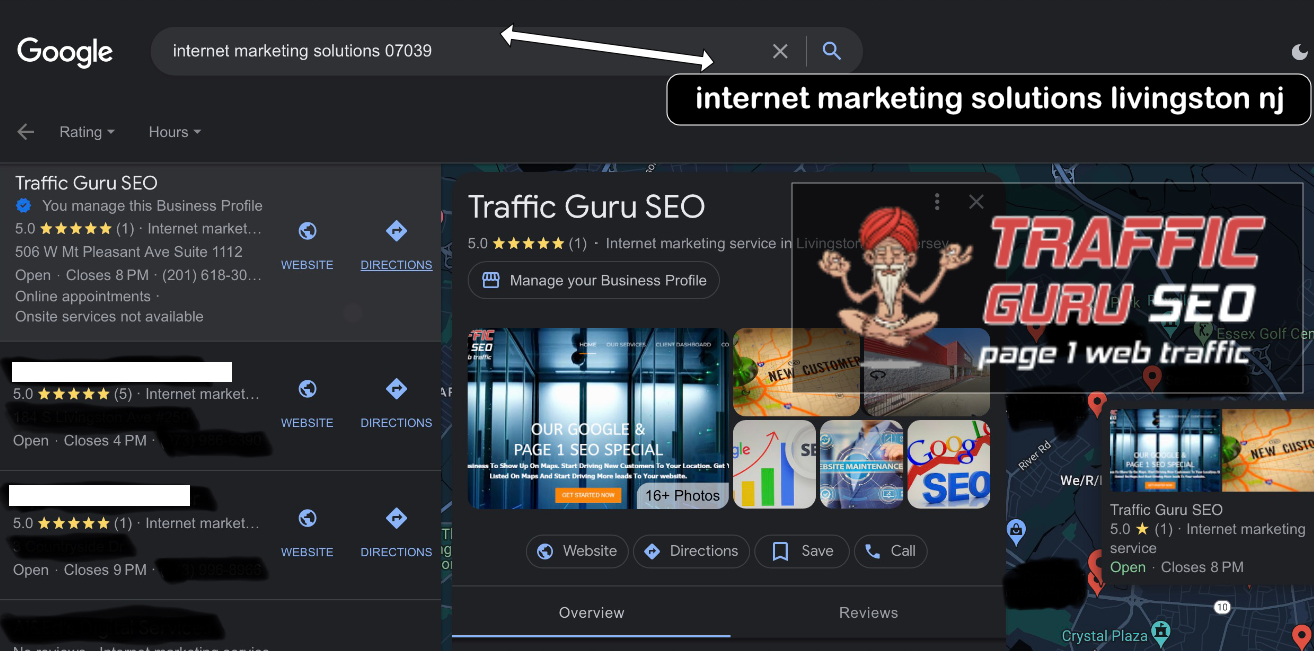Viewport: 1314px width, 651px height.
Task: Click the Directions button in the profile panel
Action: (x=691, y=551)
